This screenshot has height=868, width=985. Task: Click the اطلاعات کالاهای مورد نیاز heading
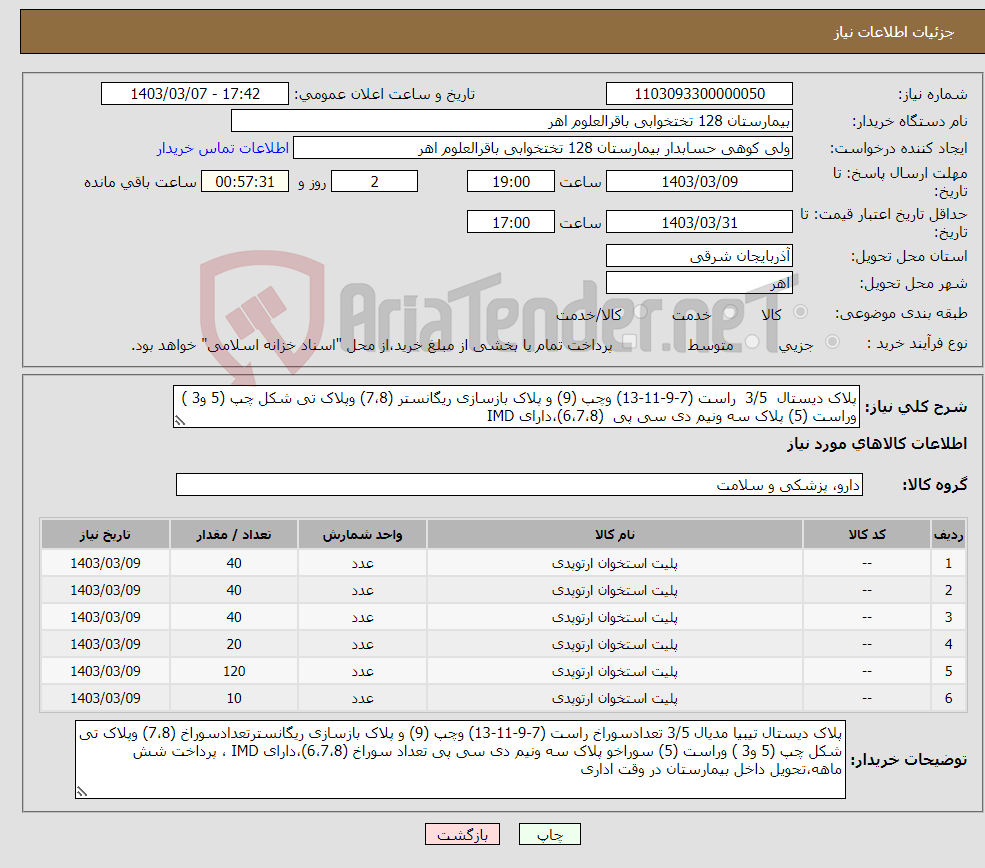coord(877,444)
